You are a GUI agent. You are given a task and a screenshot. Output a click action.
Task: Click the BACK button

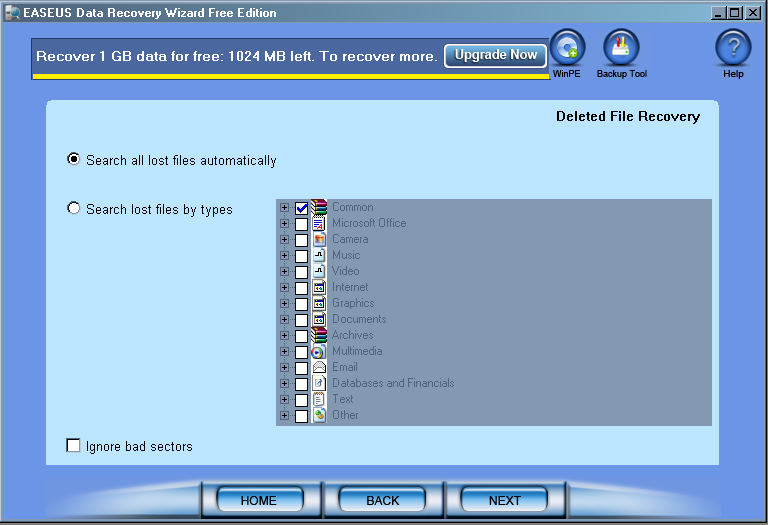(383, 500)
